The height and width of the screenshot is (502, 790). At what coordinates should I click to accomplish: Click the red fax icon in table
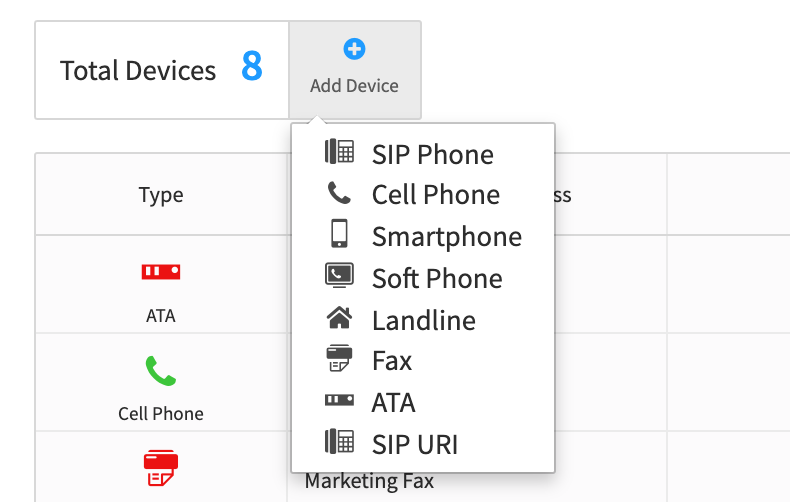coord(161,468)
